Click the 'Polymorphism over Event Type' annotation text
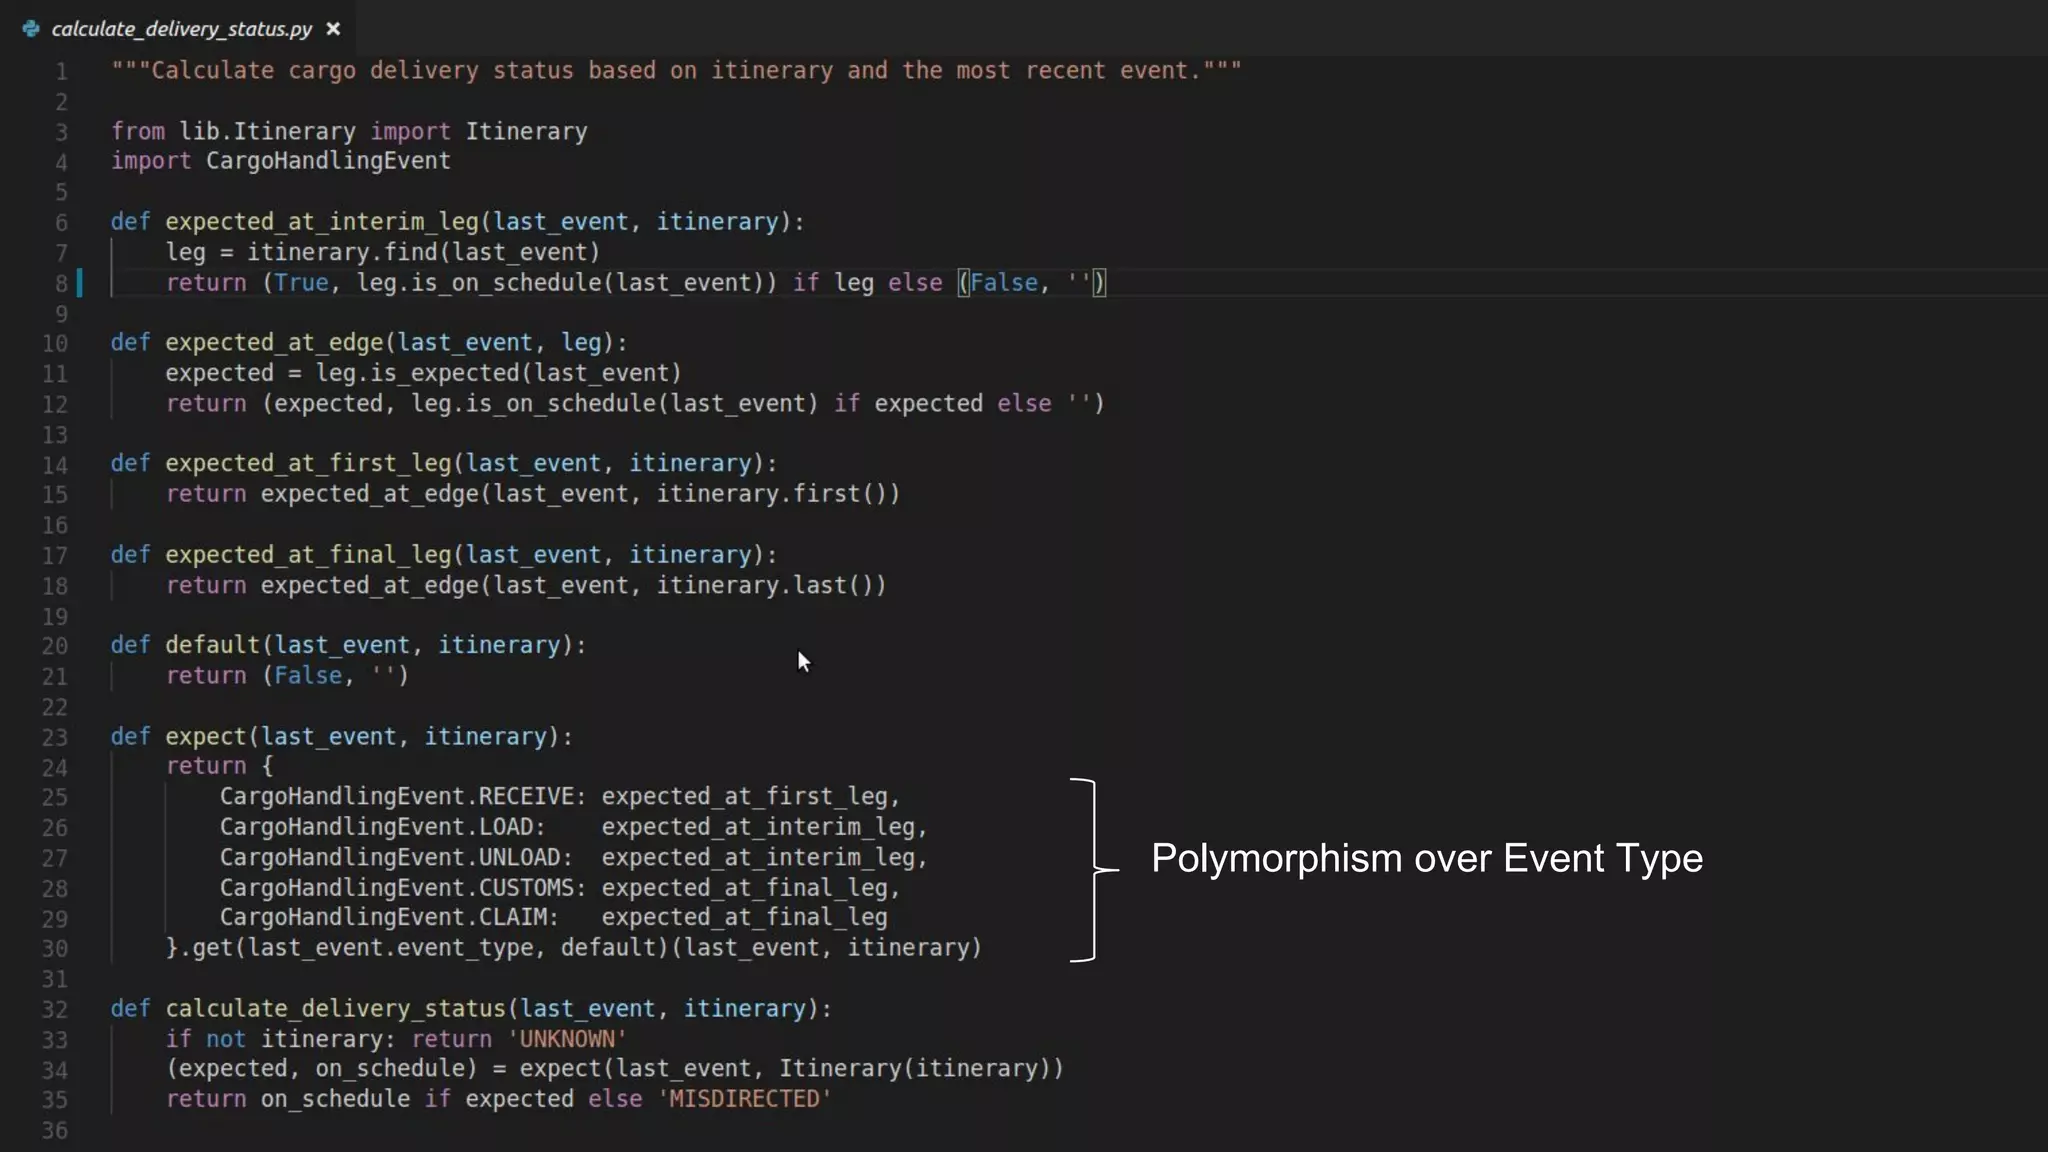The width and height of the screenshot is (2048, 1152). [1426, 859]
